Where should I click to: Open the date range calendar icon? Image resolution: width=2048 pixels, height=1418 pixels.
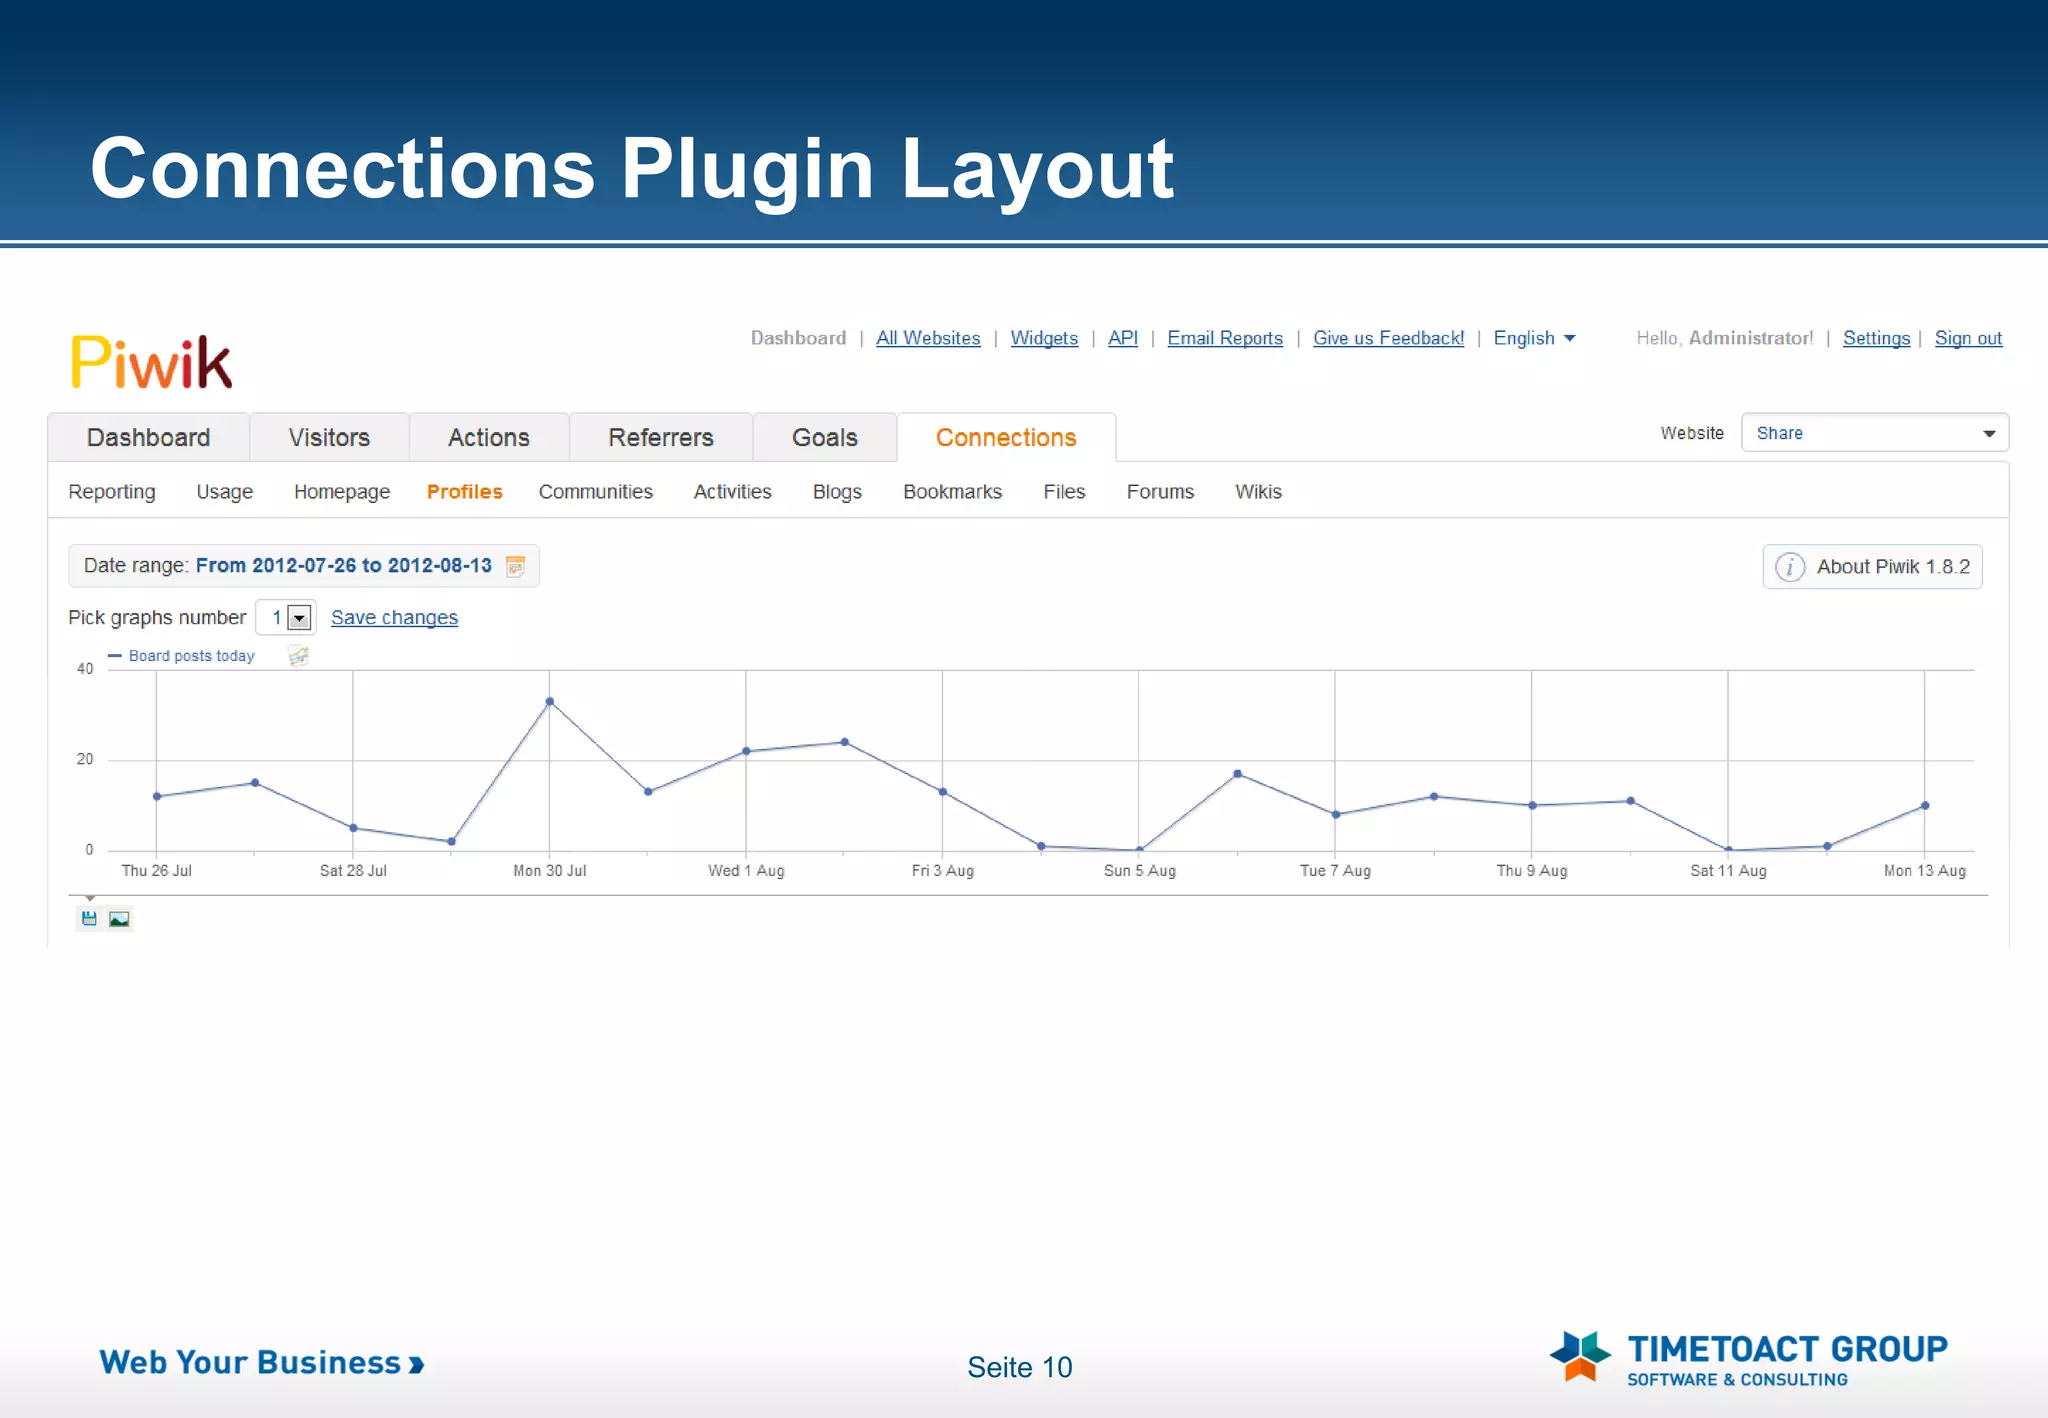516,566
